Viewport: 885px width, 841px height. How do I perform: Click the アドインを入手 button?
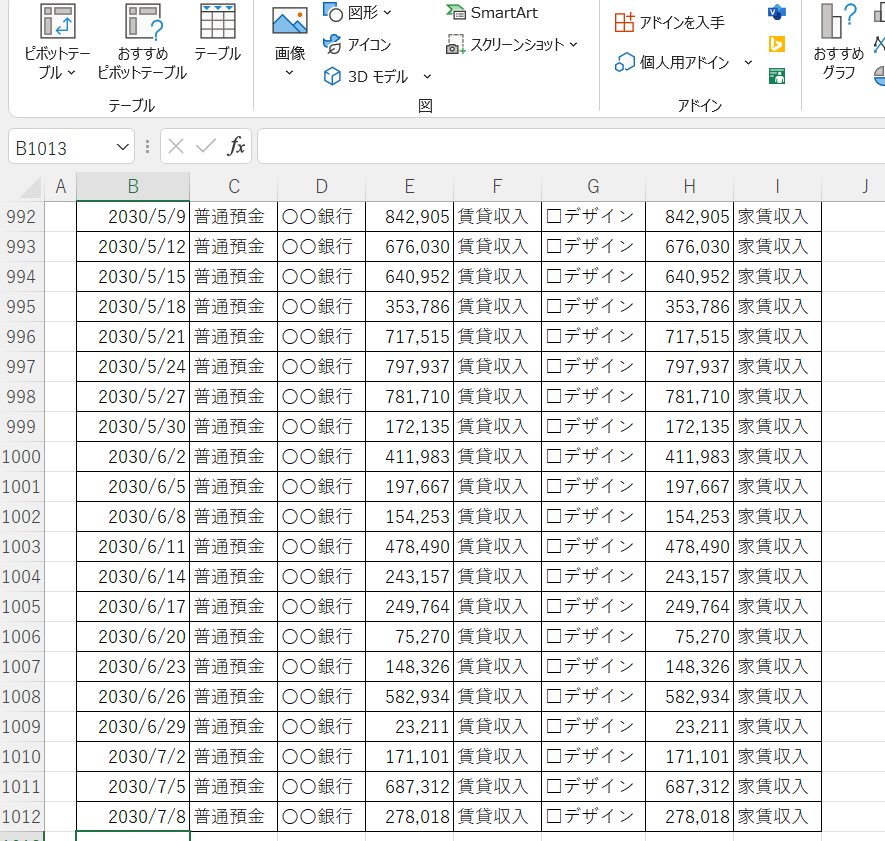(x=670, y=22)
